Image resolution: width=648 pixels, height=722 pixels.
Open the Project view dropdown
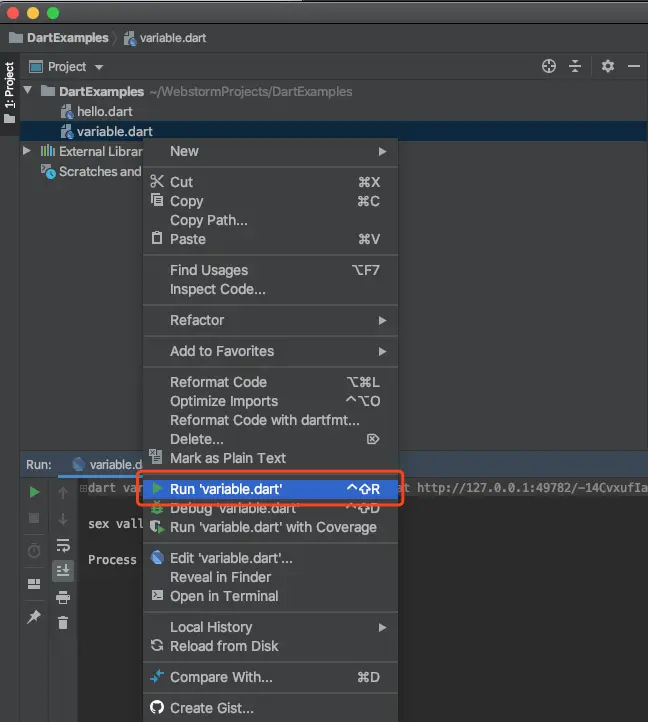coord(66,67)
